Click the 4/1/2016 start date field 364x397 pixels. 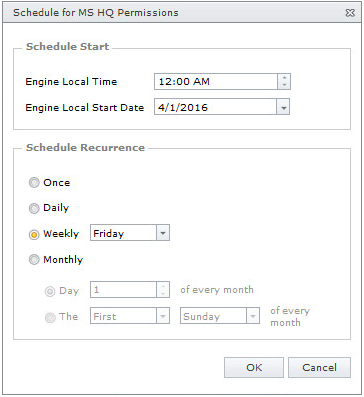pos(216,107)
